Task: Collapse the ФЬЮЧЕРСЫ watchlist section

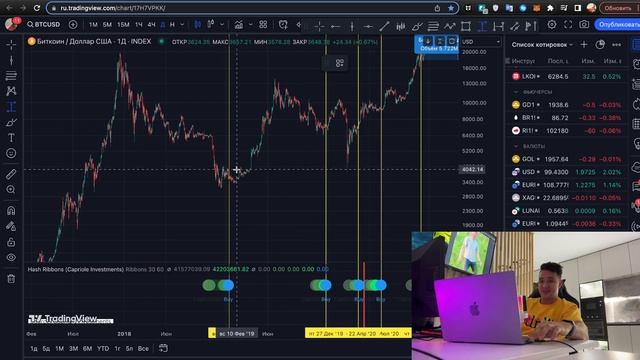Action: click(x=516, y=92)
